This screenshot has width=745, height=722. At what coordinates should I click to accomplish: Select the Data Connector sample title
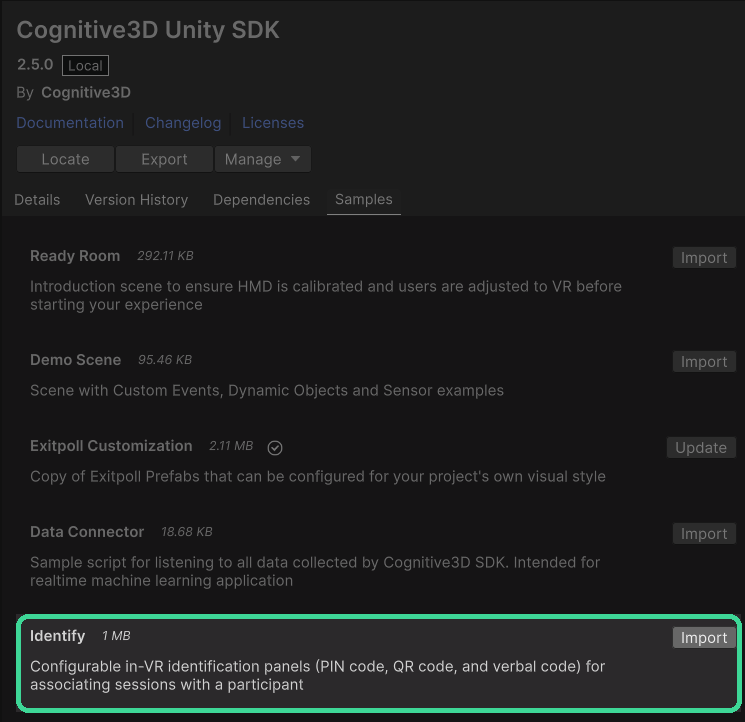coord(87,532)
